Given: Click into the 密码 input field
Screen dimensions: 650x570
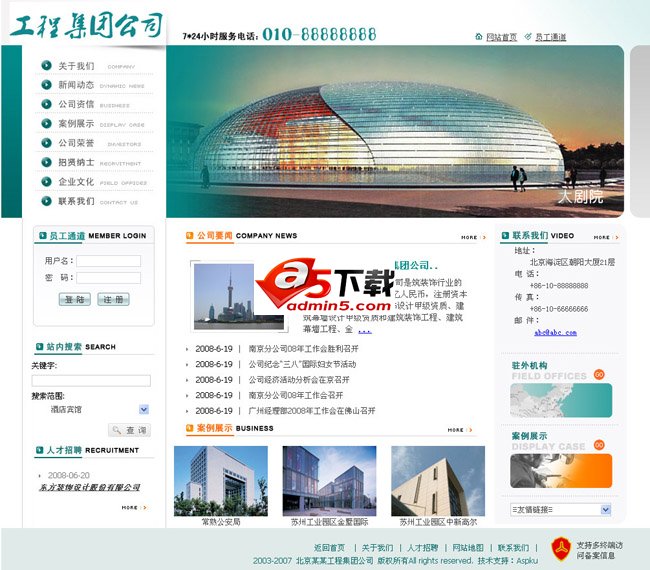Looking at the screenshot, I should click(x=109, y=278).
